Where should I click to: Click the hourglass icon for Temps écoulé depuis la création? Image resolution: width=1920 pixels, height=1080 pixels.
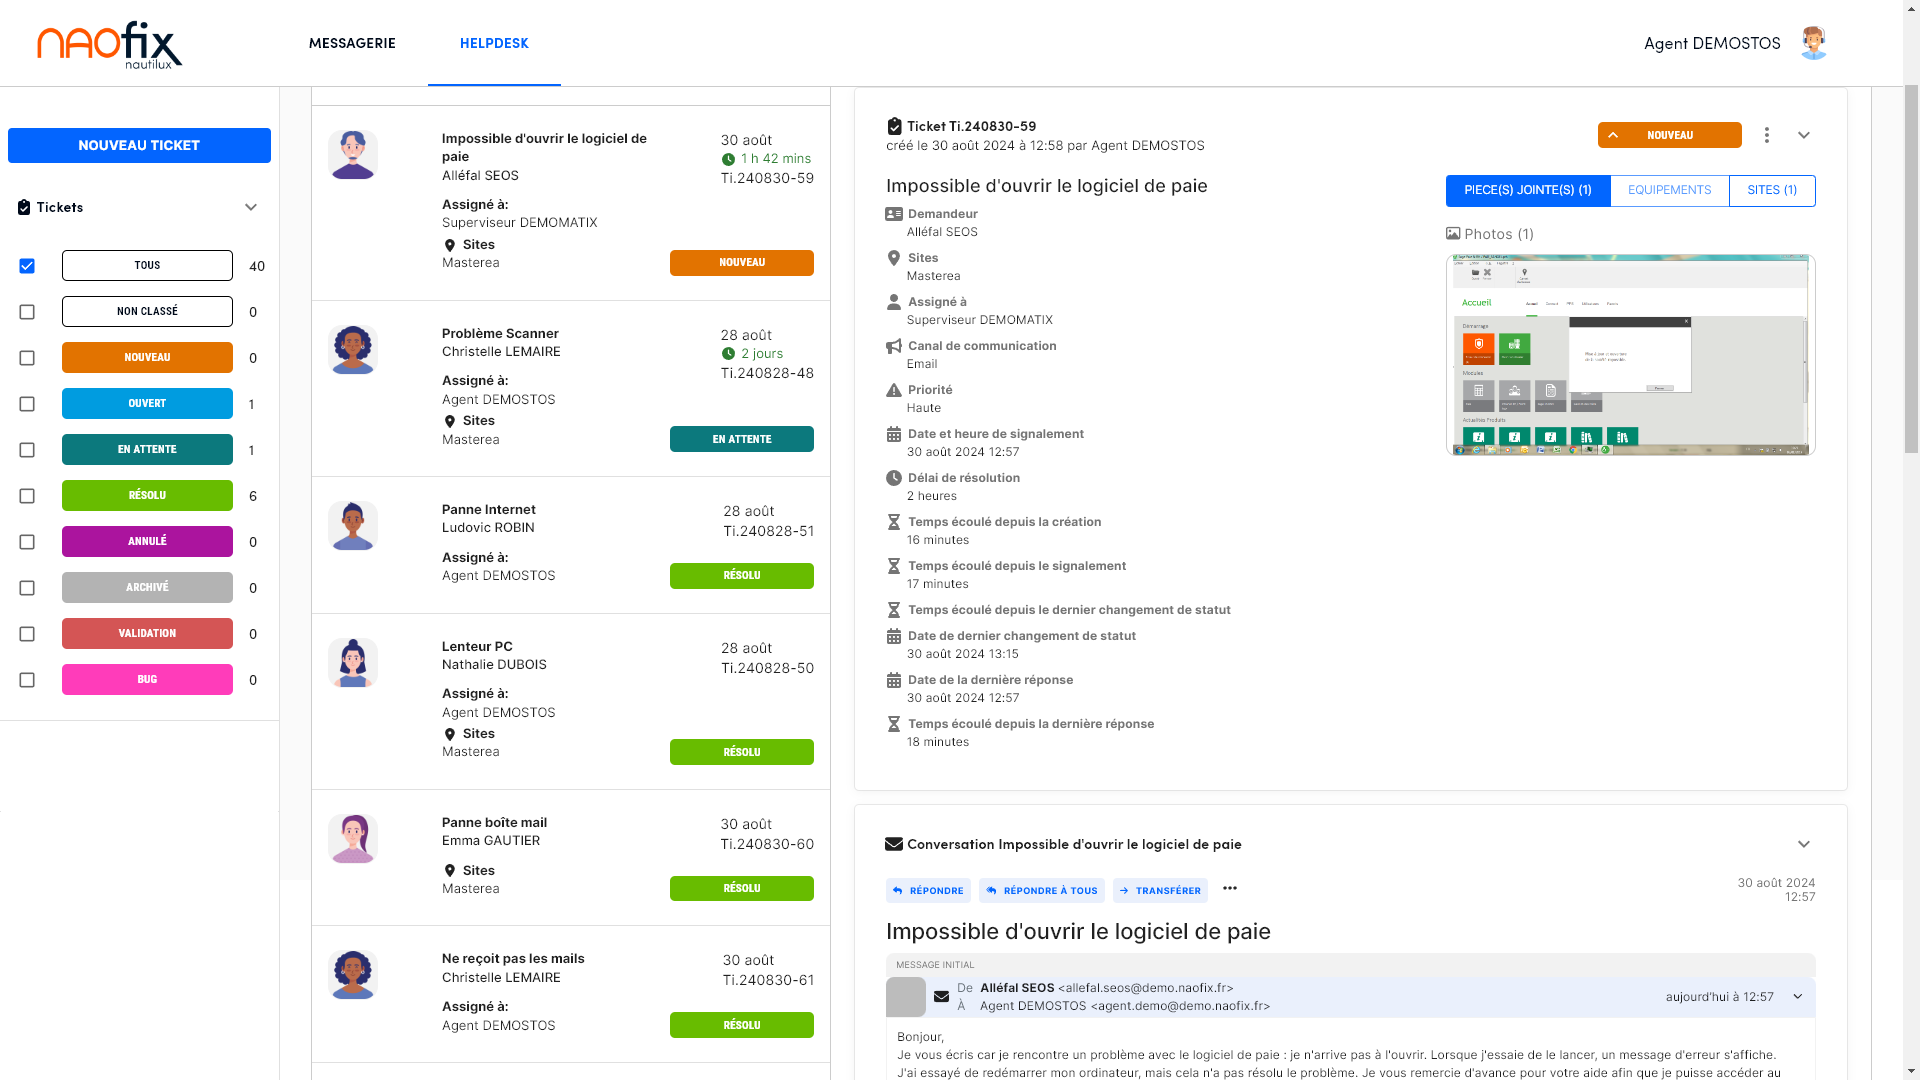(x=894, y=522)
